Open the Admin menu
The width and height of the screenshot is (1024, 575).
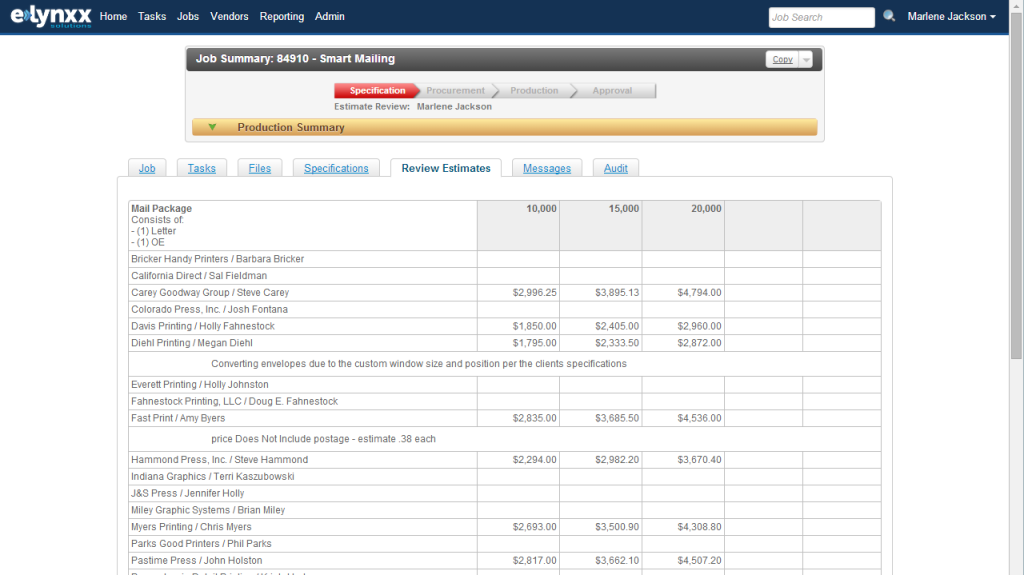coord(330,17)
